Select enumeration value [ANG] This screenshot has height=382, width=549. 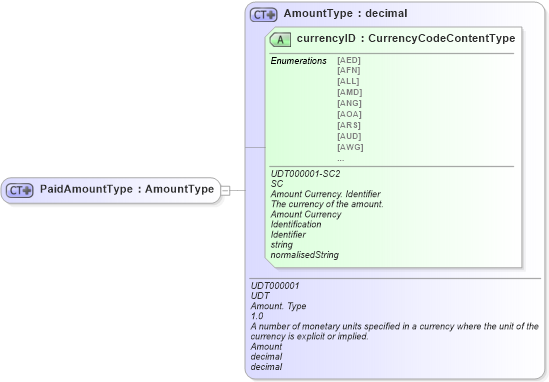point(349,103)
